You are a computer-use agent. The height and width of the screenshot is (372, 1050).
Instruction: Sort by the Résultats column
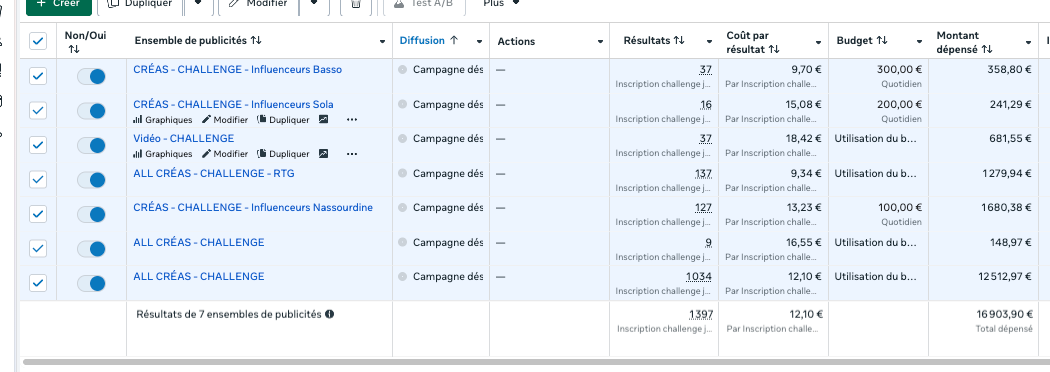(x=679, y=41)
